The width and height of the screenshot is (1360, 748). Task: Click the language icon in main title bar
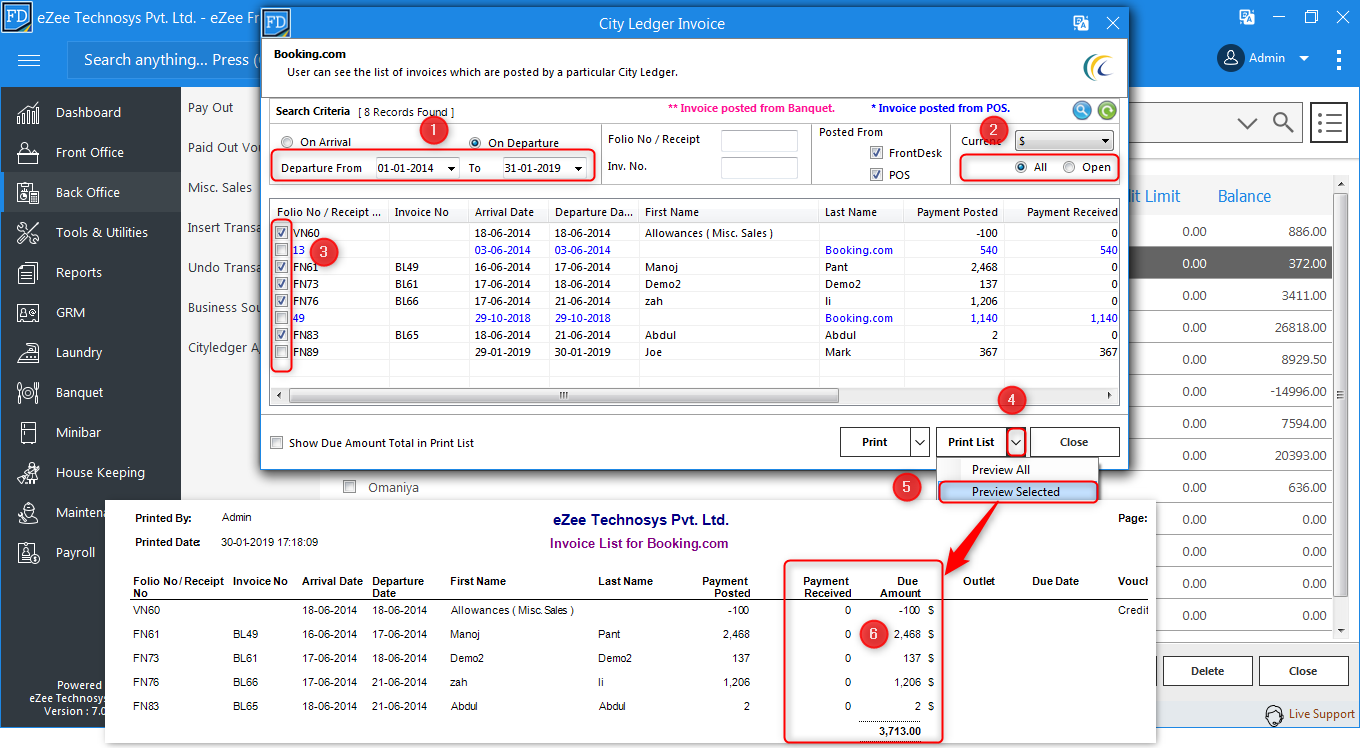[x=1247, y=17]
